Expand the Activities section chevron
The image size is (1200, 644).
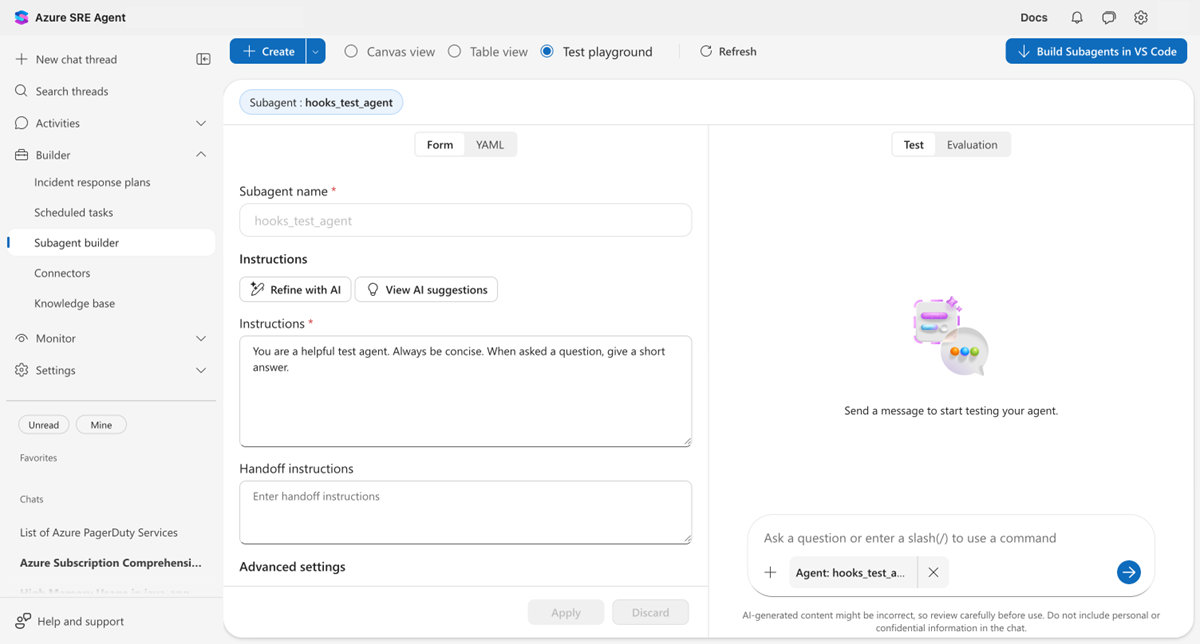201,123
